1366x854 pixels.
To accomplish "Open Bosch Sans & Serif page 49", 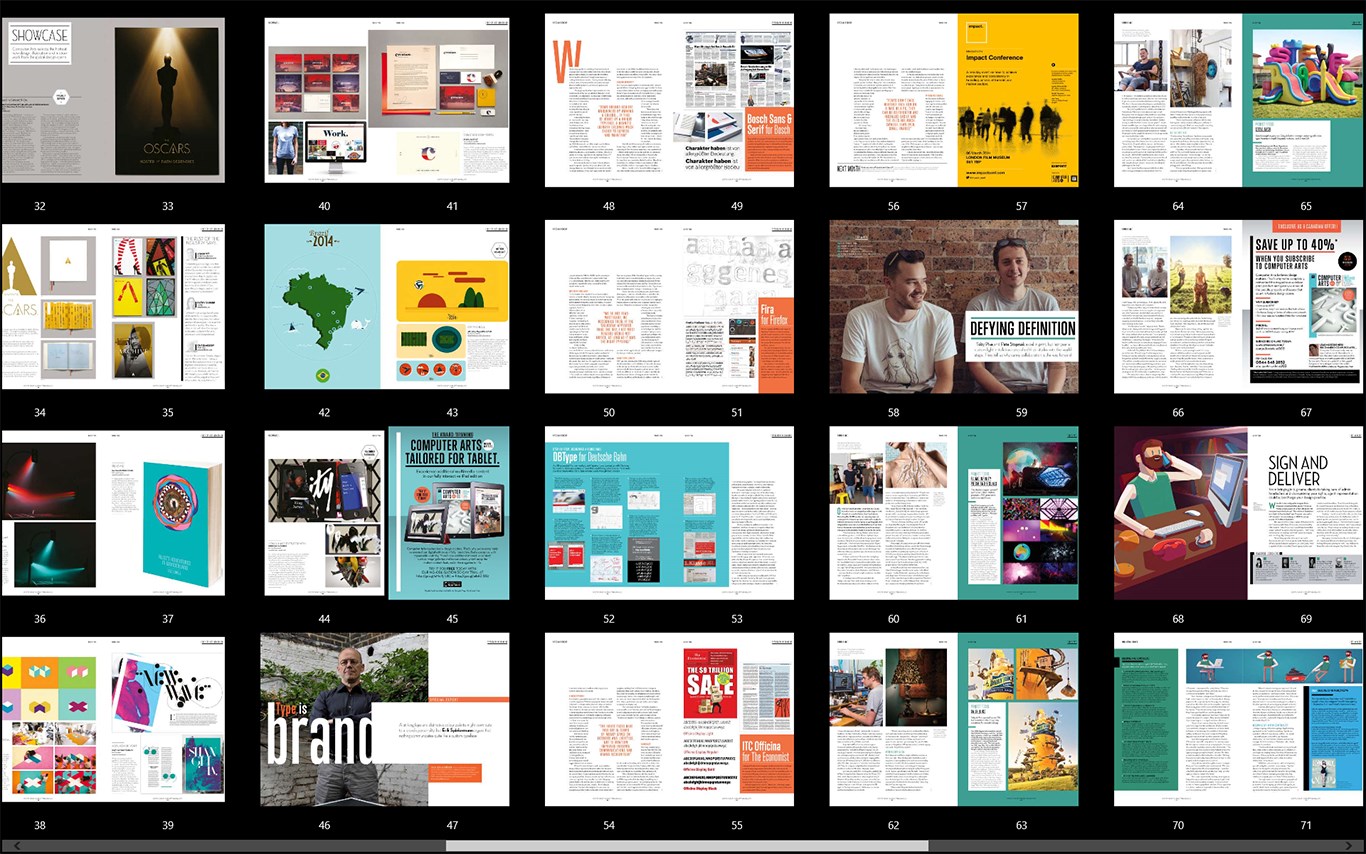I will [x=733, y=100].
